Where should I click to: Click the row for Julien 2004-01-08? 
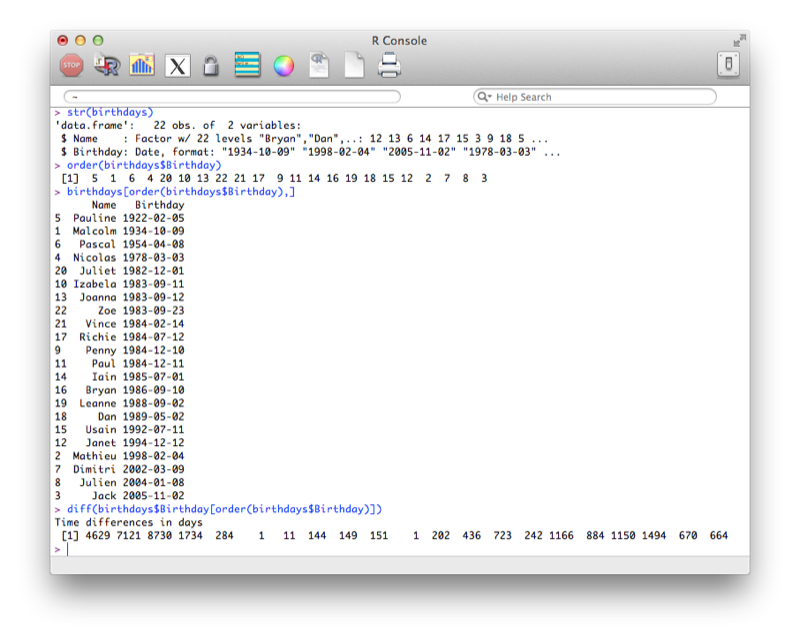tap(119, 483)
